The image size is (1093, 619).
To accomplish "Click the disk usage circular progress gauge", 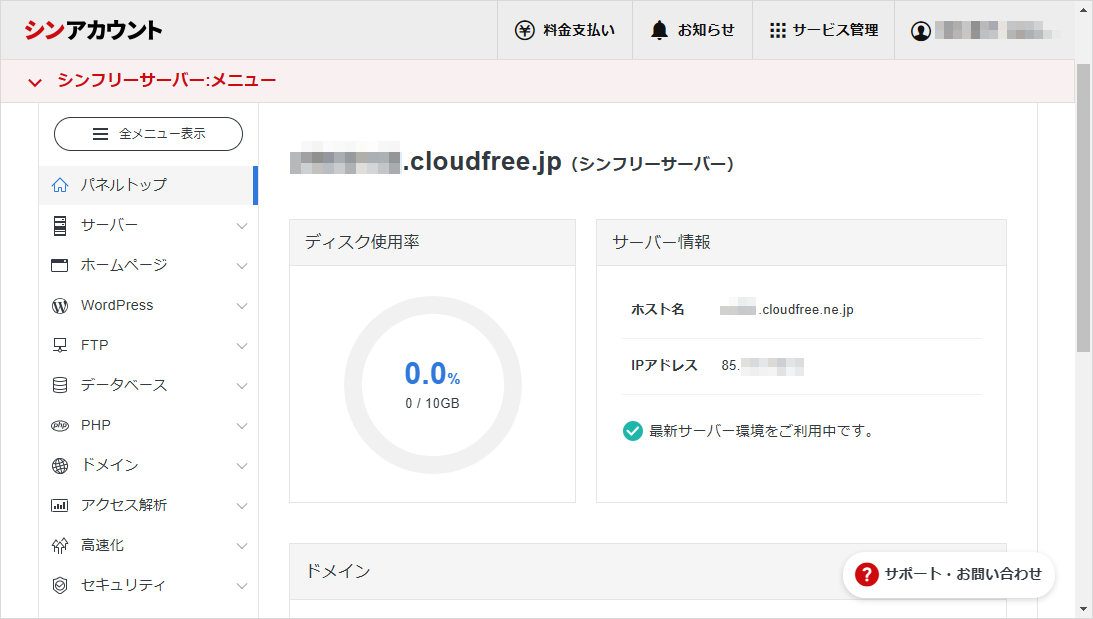I will [432, 384].
